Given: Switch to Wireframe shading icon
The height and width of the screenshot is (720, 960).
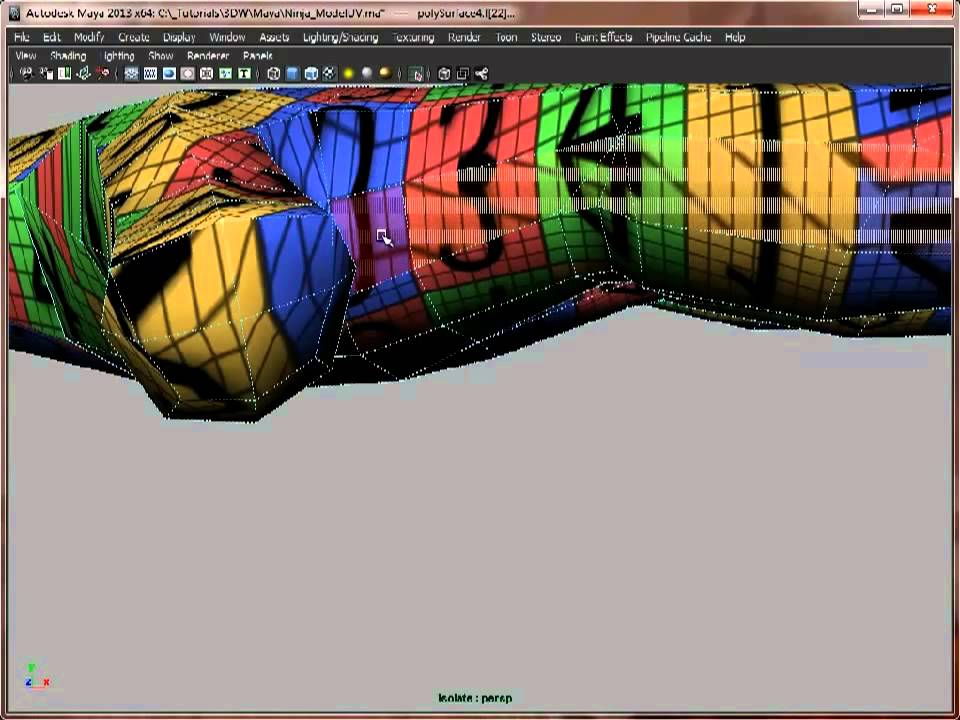Looking at the screenshot, I should tap(274, 74).
